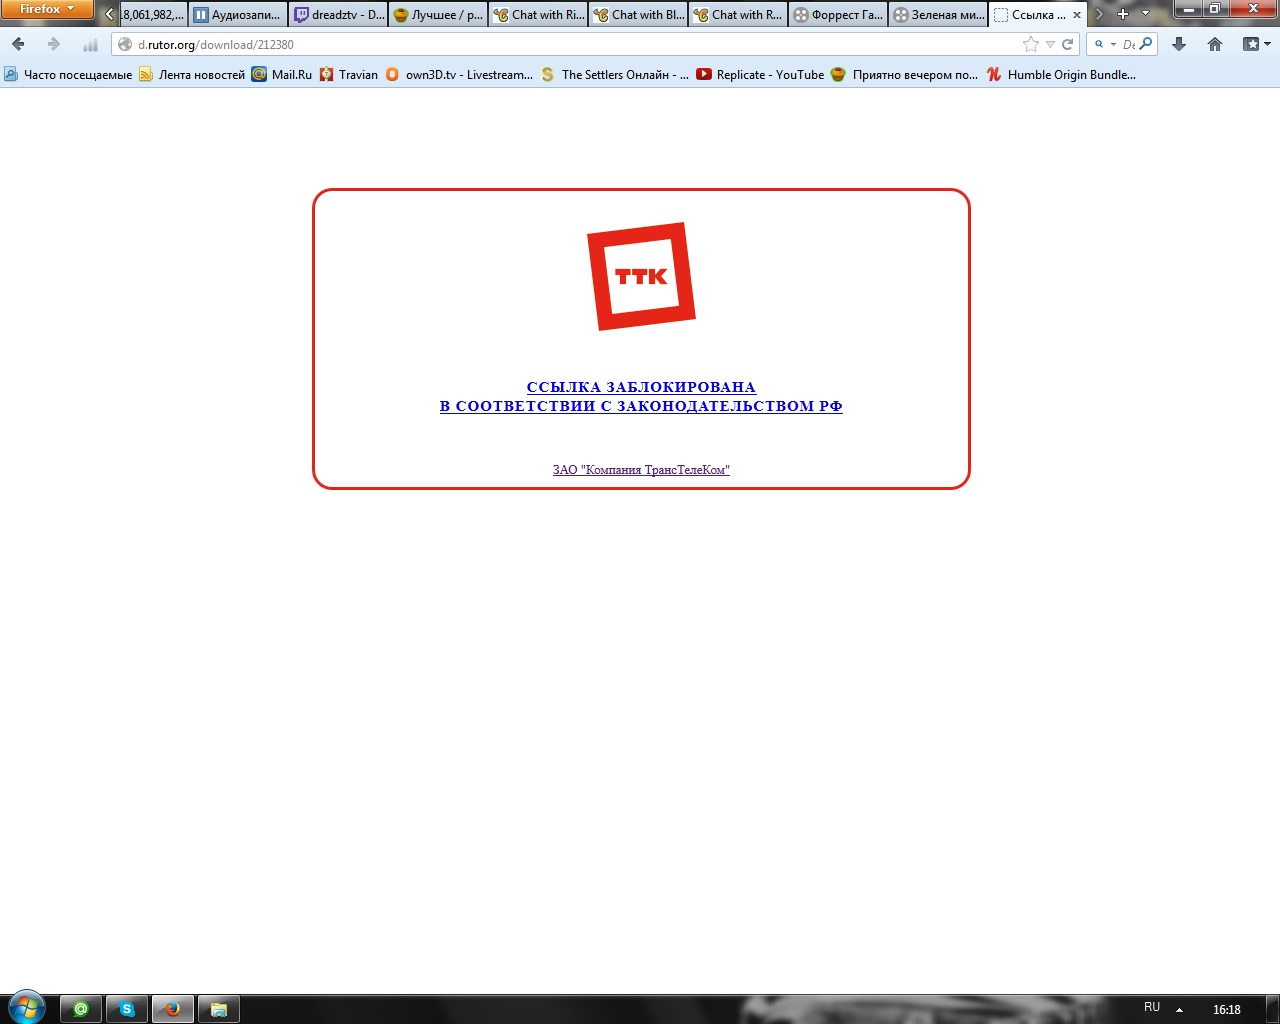Image resolution: width=1280 pixels, height=1024 pixels.
Task: Close the active Ссылка tab
Action: coord(1077,15)
